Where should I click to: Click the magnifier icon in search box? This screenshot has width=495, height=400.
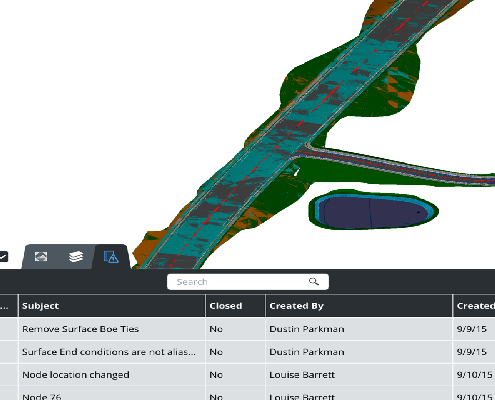point(313,282)
